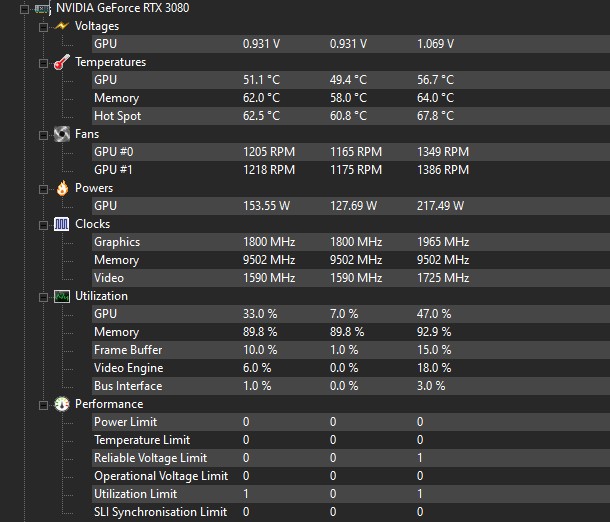Collapse the Powers section
The width and height of the screenshot is (610, 522).
43,189
